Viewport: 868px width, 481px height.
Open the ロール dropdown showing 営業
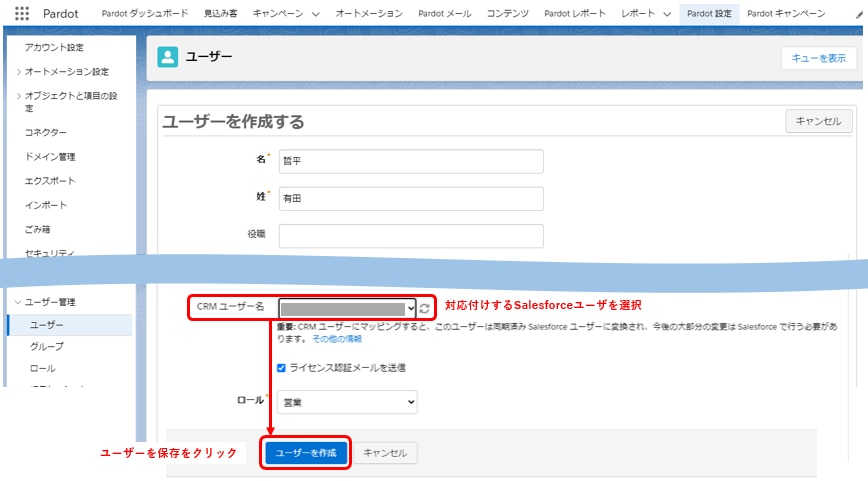point(347,402)
